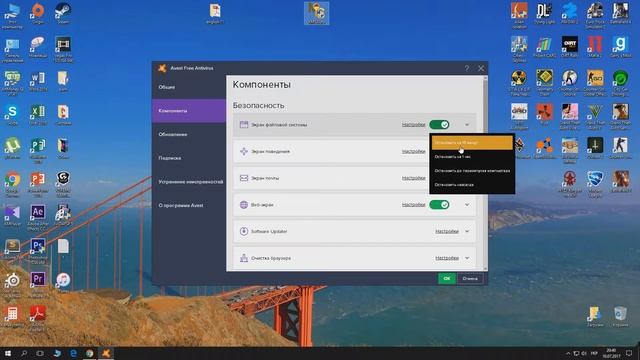Open the Устранение неисправностей tab

189,182
